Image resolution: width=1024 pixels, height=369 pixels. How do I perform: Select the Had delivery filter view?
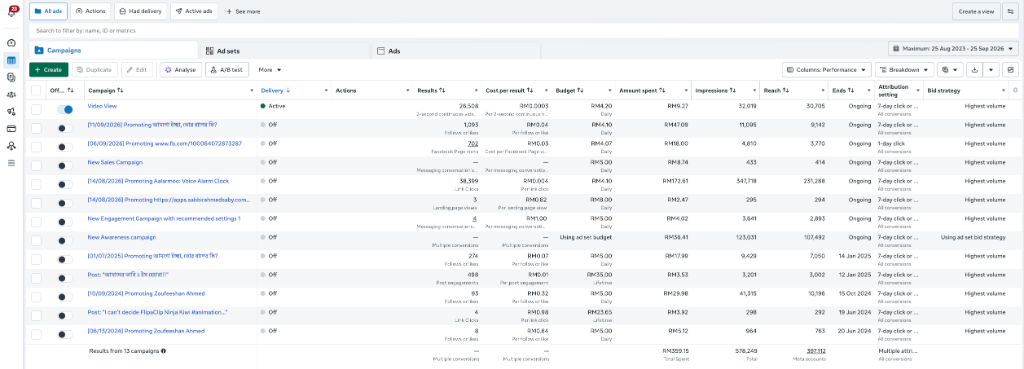click(140, 12)
